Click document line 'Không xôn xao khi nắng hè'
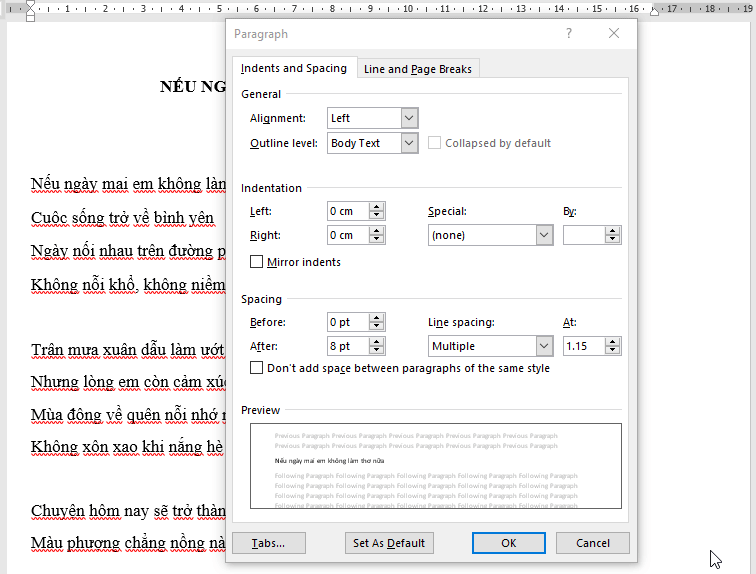 (127, 447)
